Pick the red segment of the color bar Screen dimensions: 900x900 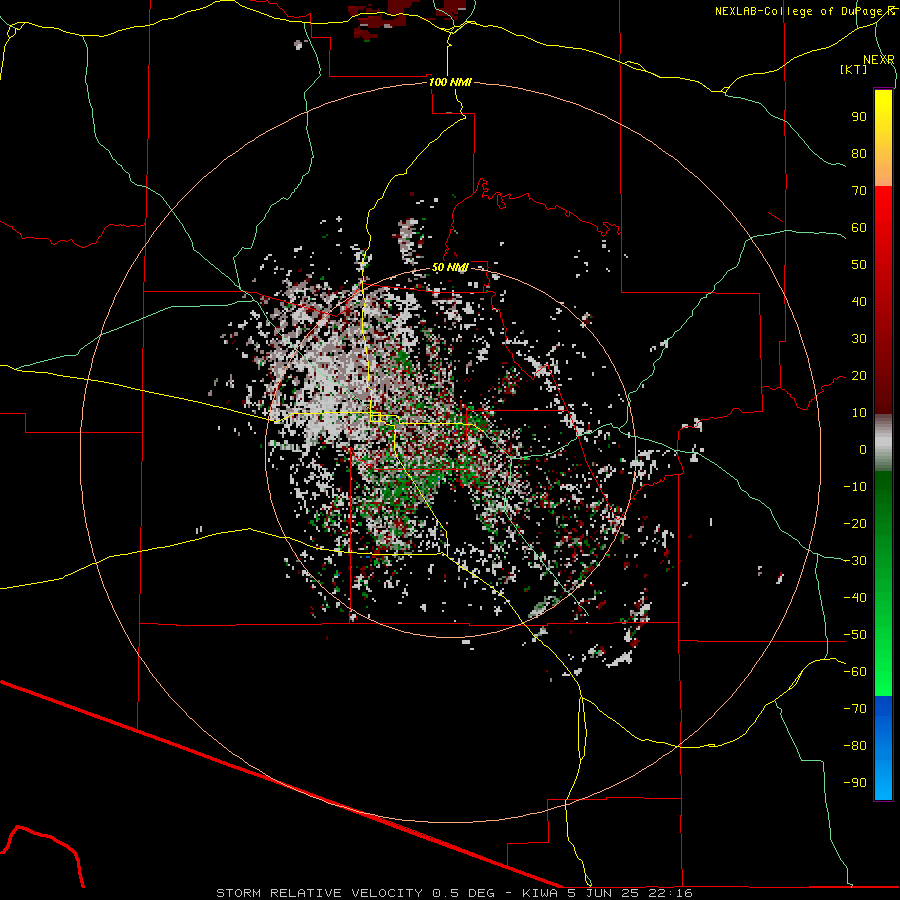[883, 298]
